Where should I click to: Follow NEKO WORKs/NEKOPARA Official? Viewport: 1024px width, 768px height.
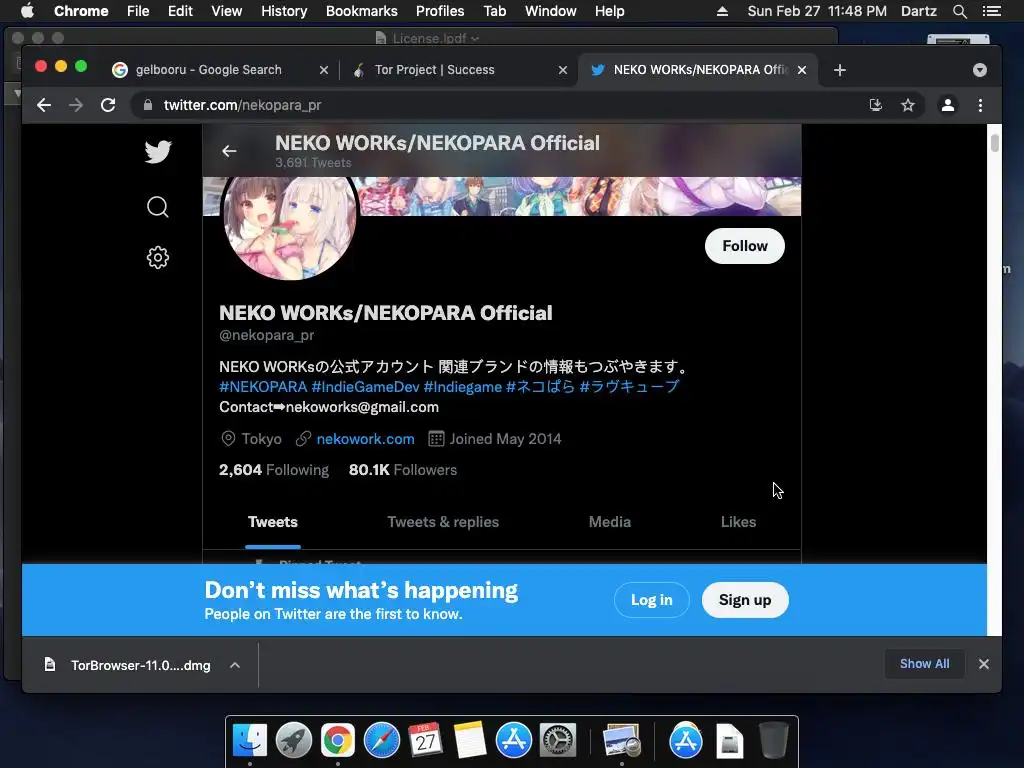coord(744,246)
